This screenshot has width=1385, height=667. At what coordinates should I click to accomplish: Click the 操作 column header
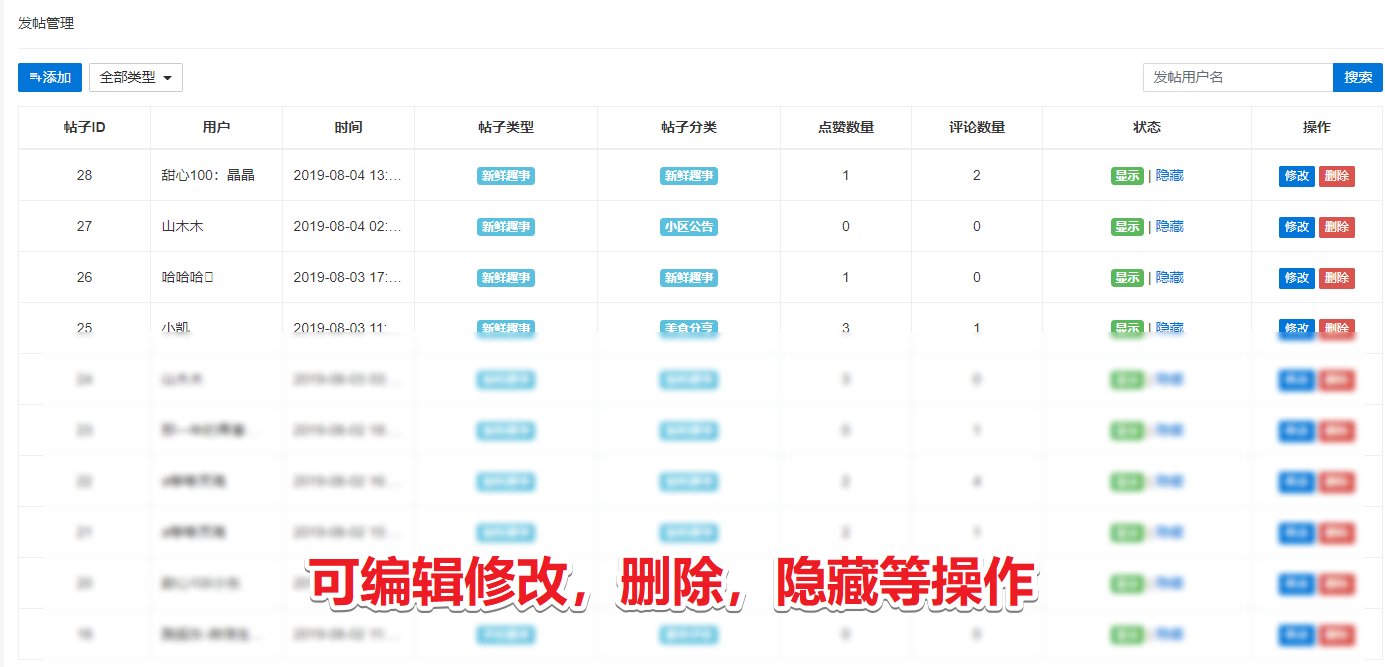pyautogui.click(x=1317, y=128)
